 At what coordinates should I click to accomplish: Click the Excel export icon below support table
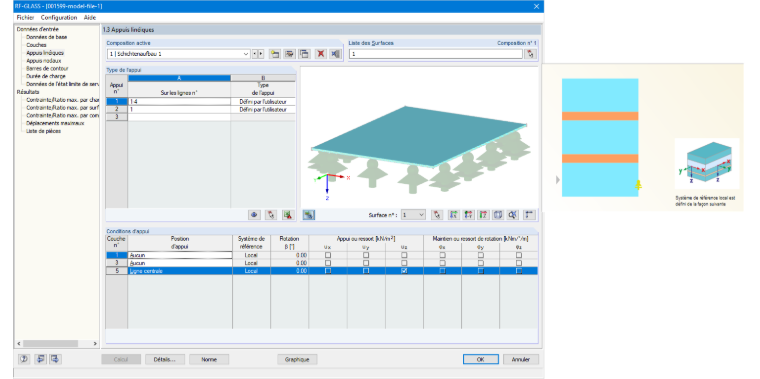(x=288, y=215)
